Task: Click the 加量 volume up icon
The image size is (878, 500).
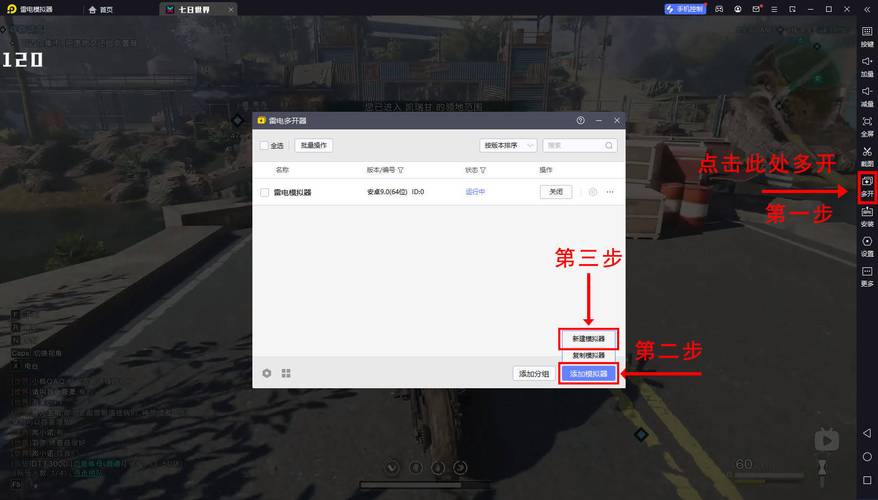Action: coord(867,66)
